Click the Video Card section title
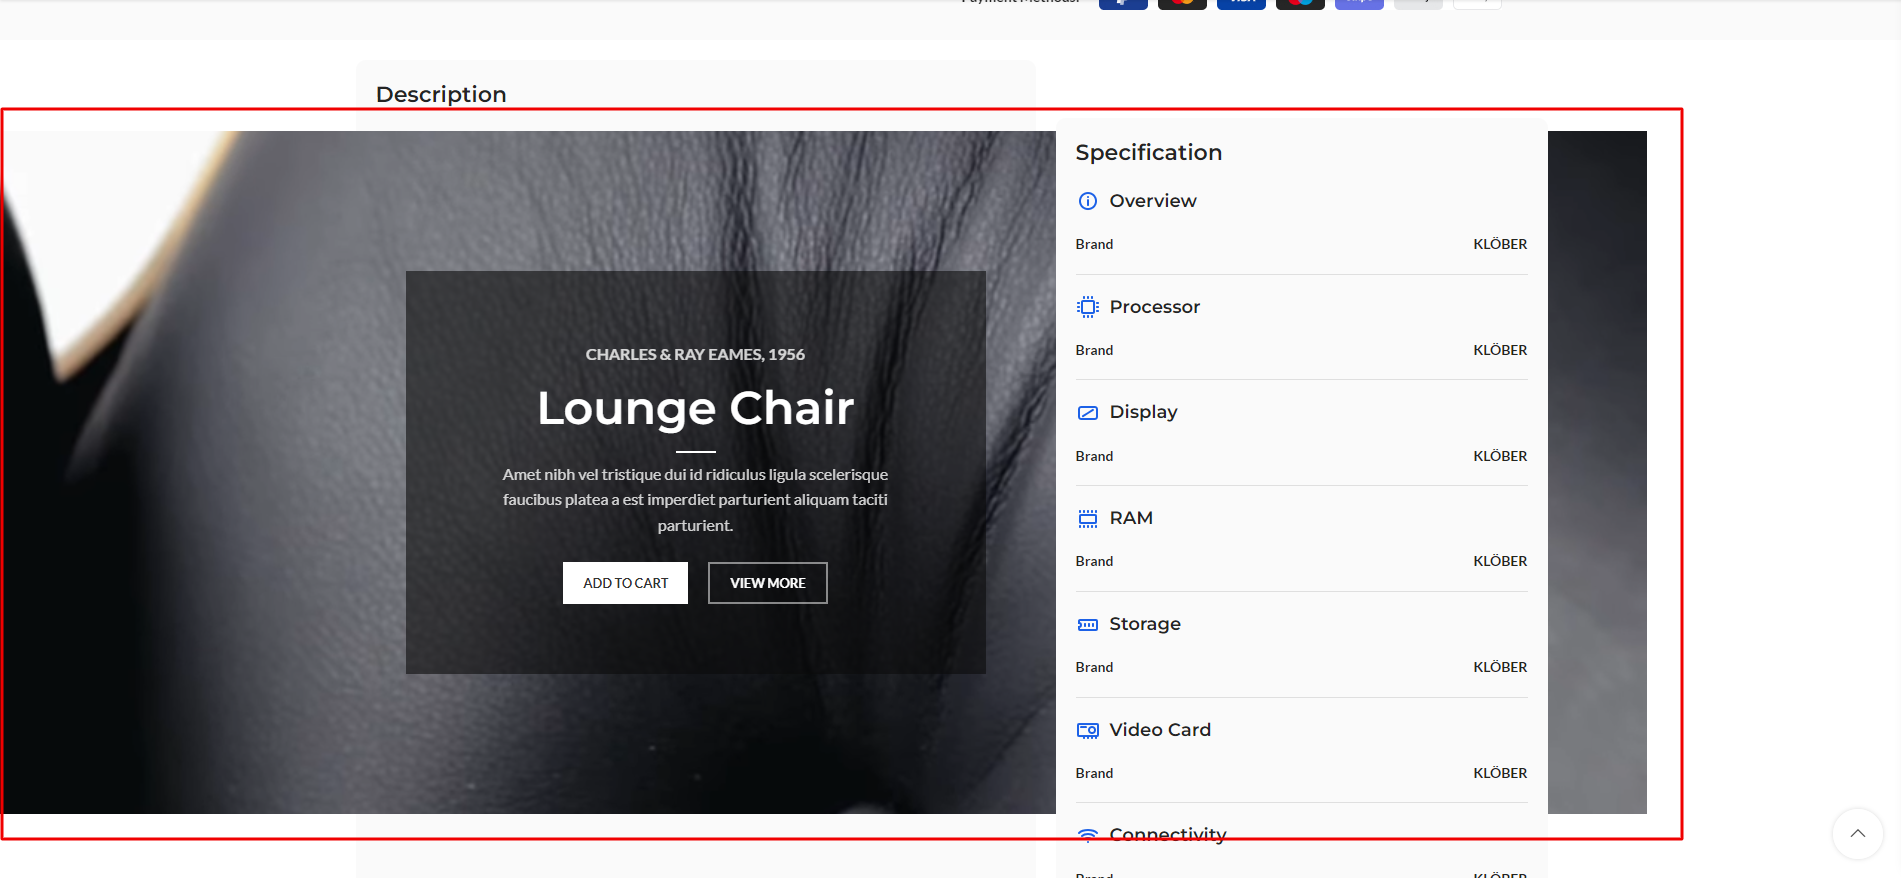This screenshot has width=1901, height=878. click(1160, 730)
